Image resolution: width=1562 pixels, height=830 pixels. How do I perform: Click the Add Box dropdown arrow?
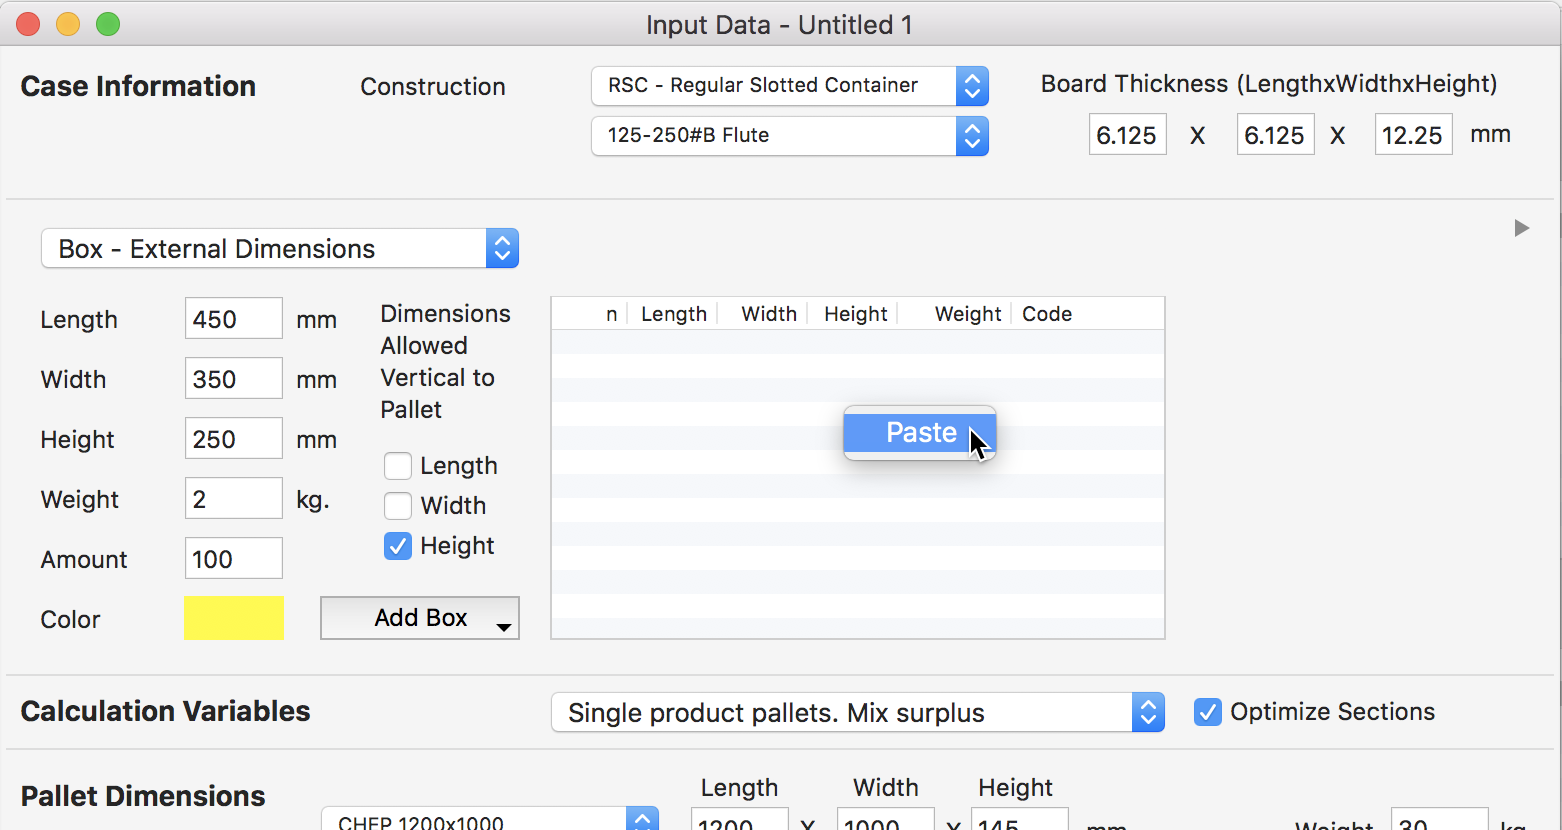[504, 626]
